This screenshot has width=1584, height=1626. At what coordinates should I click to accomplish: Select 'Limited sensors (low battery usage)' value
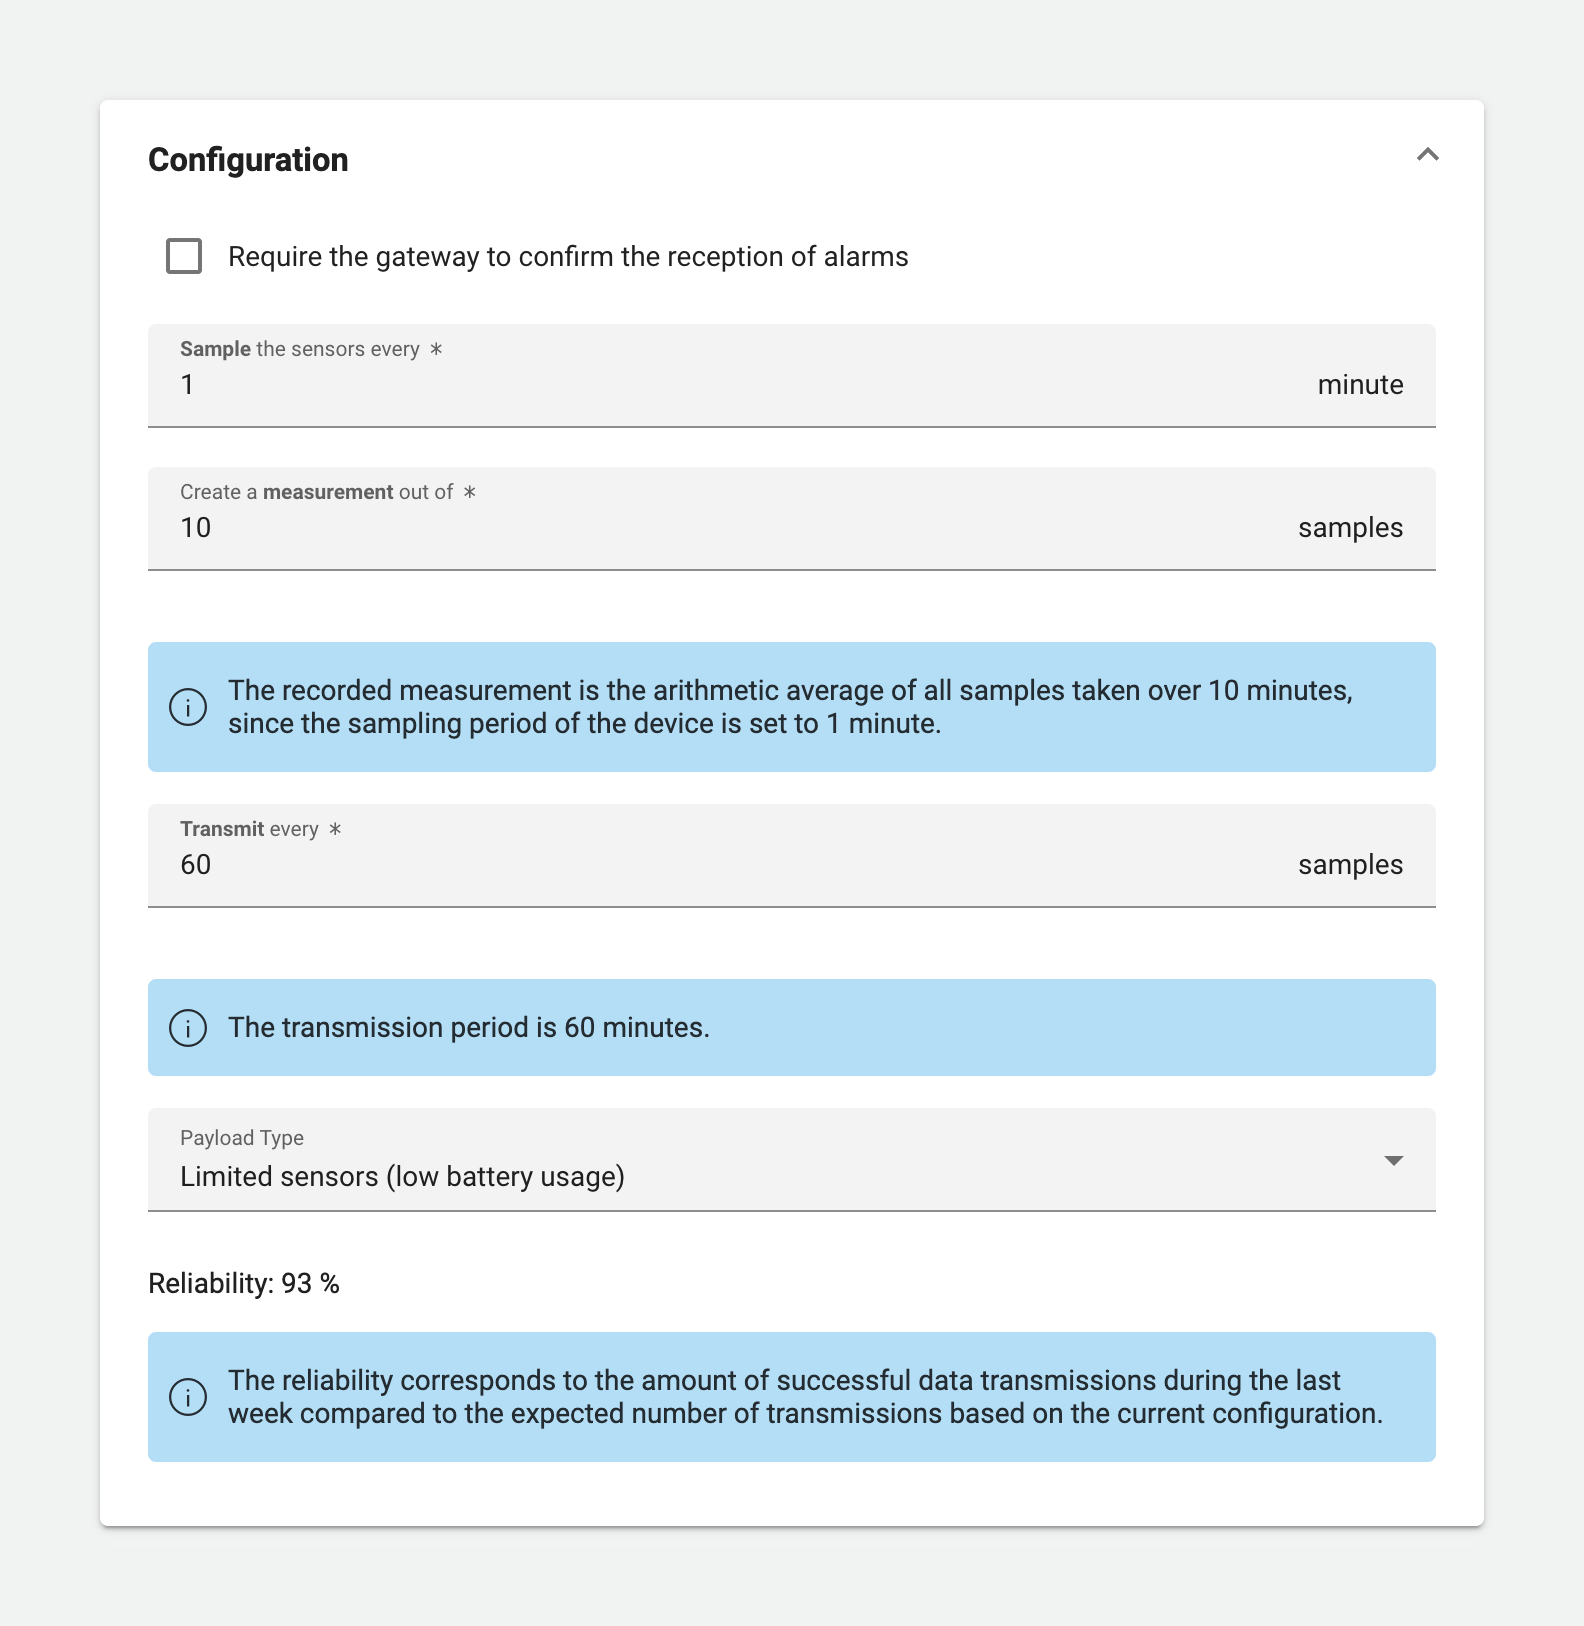[402, 1176]
